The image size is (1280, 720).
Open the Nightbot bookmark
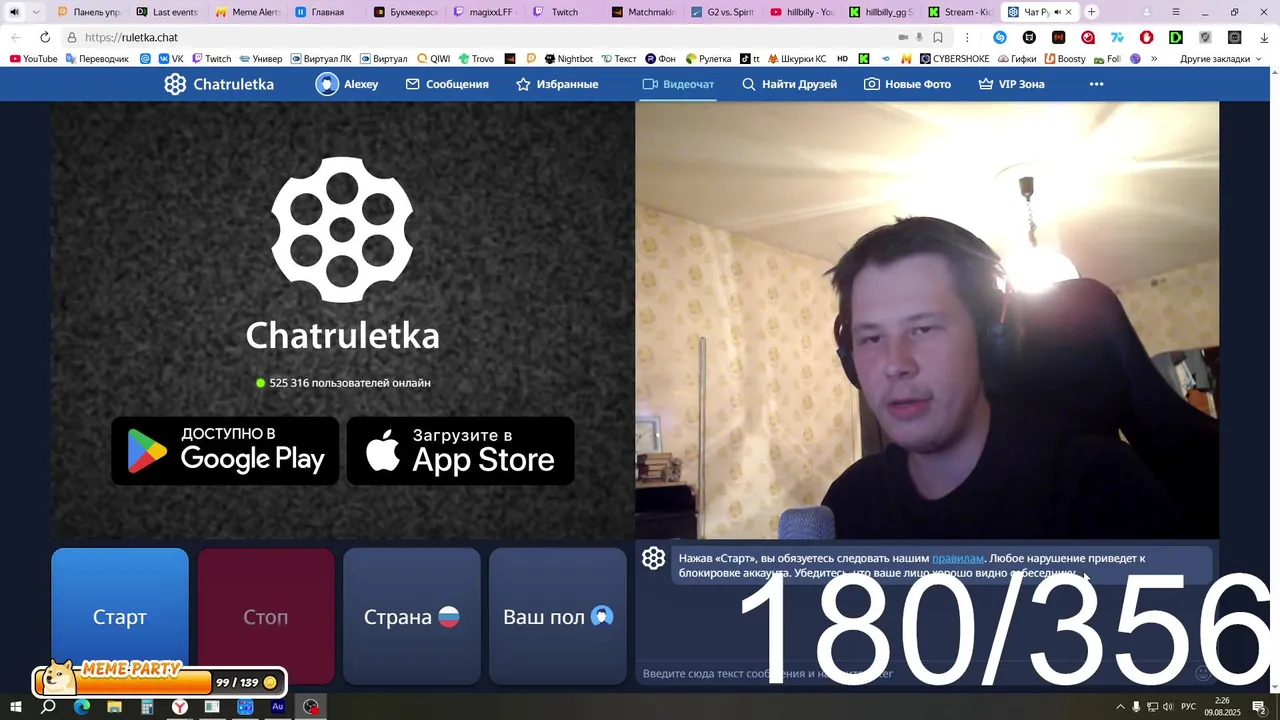569,59
